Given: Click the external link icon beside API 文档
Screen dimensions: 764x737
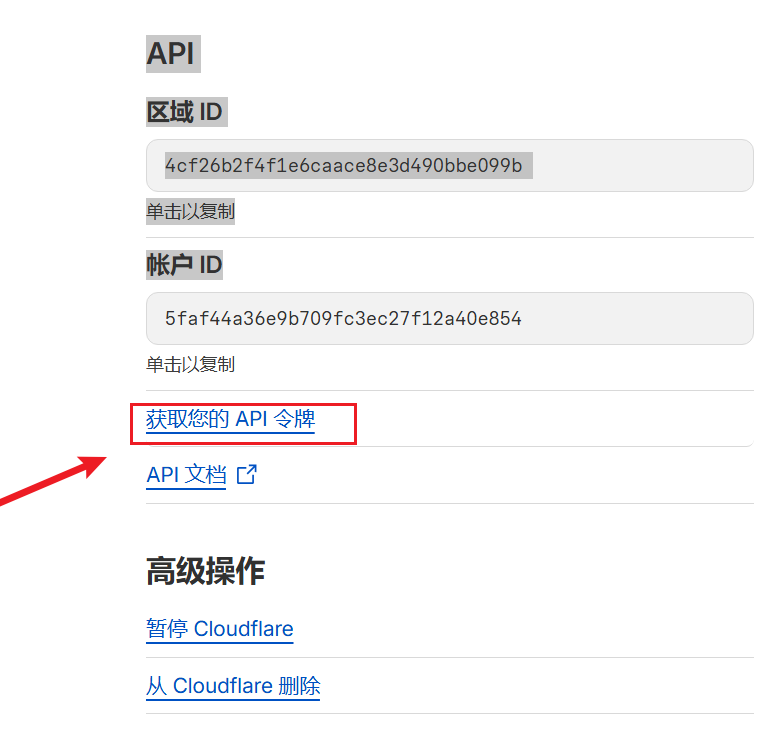Looking at the screenshot, I should (246, 475).
